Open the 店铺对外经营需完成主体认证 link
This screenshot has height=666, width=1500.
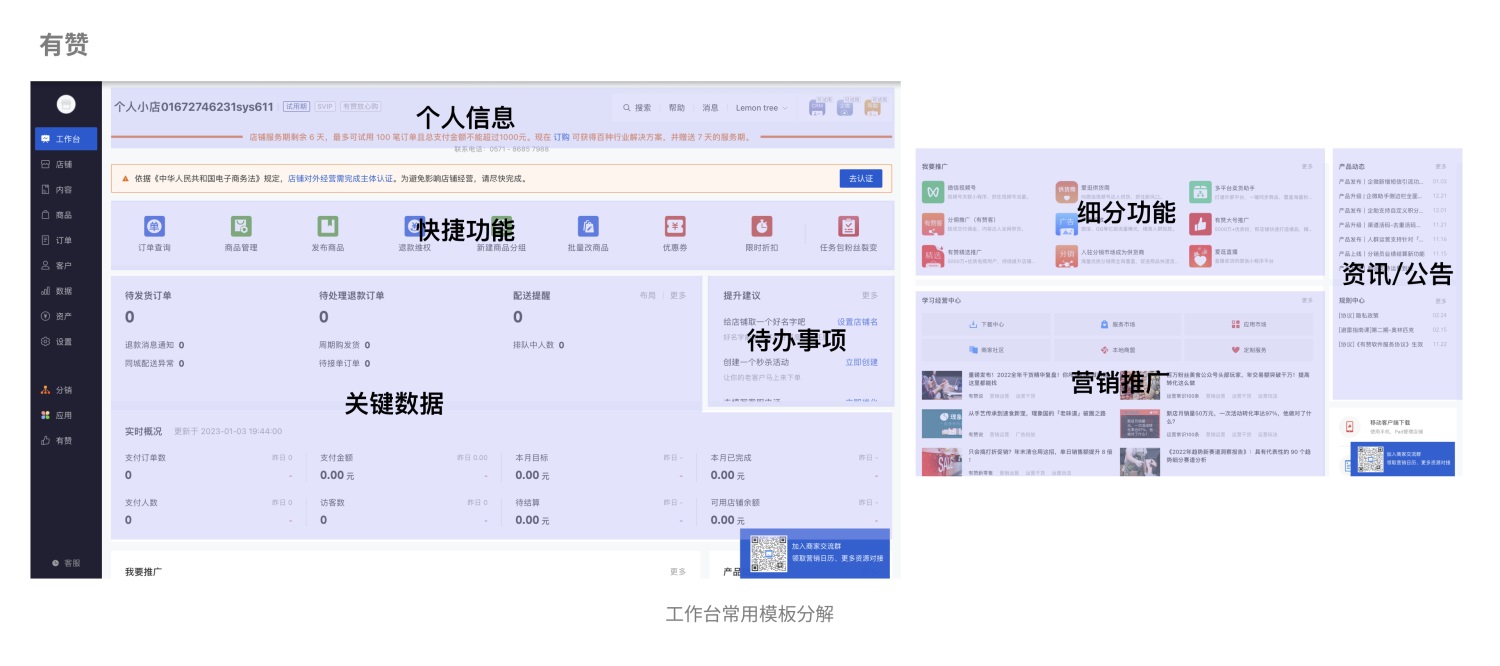(x=341, y=179)
